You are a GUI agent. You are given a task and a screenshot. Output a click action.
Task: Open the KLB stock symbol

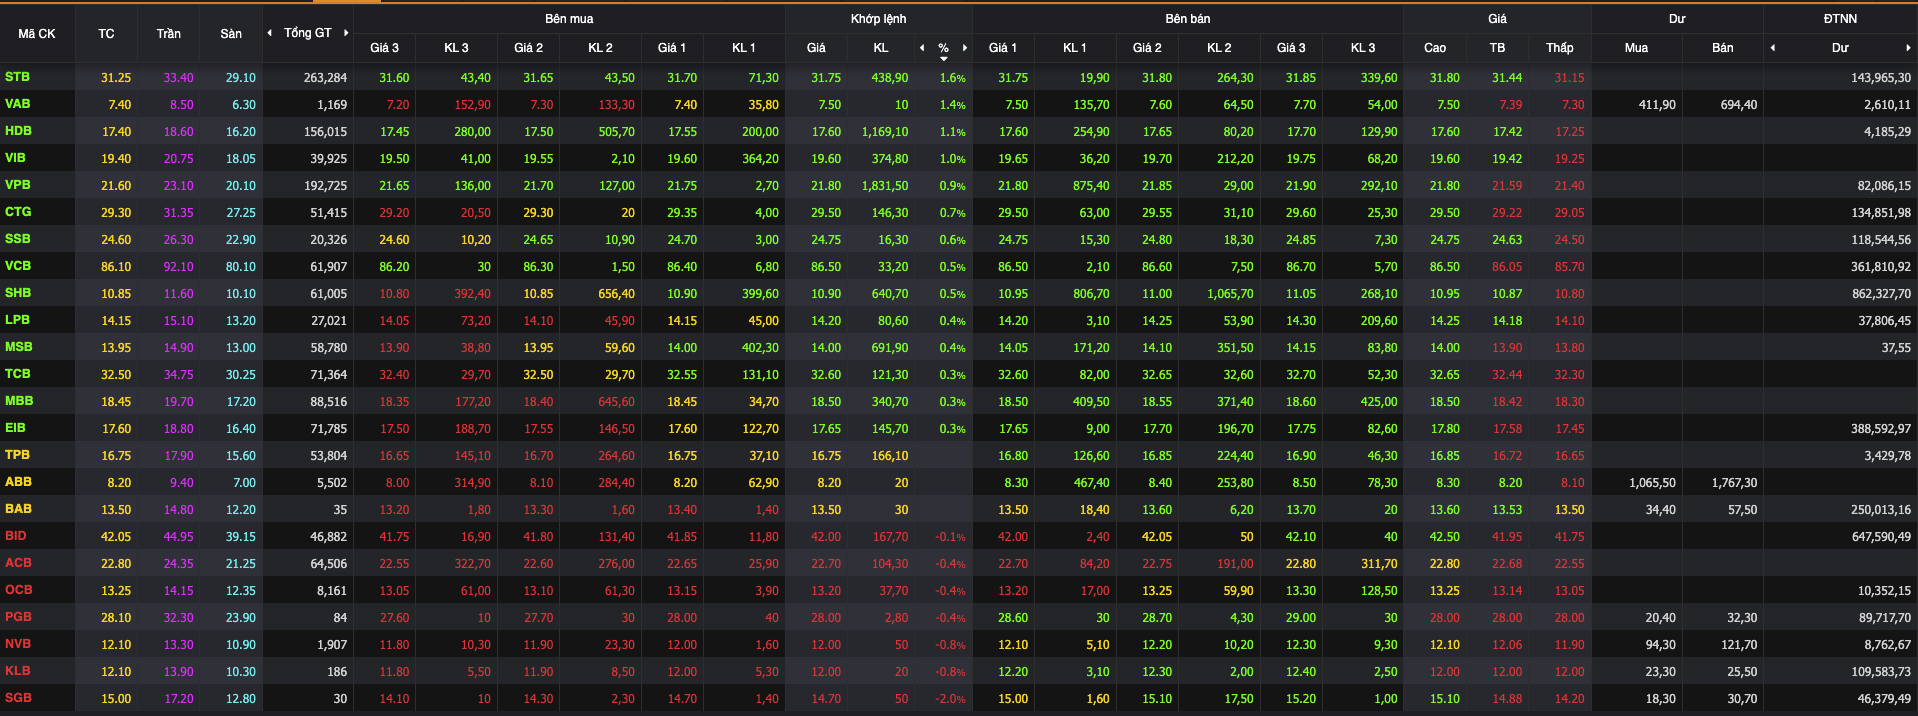pyautogui.click(x=17, y=671)
